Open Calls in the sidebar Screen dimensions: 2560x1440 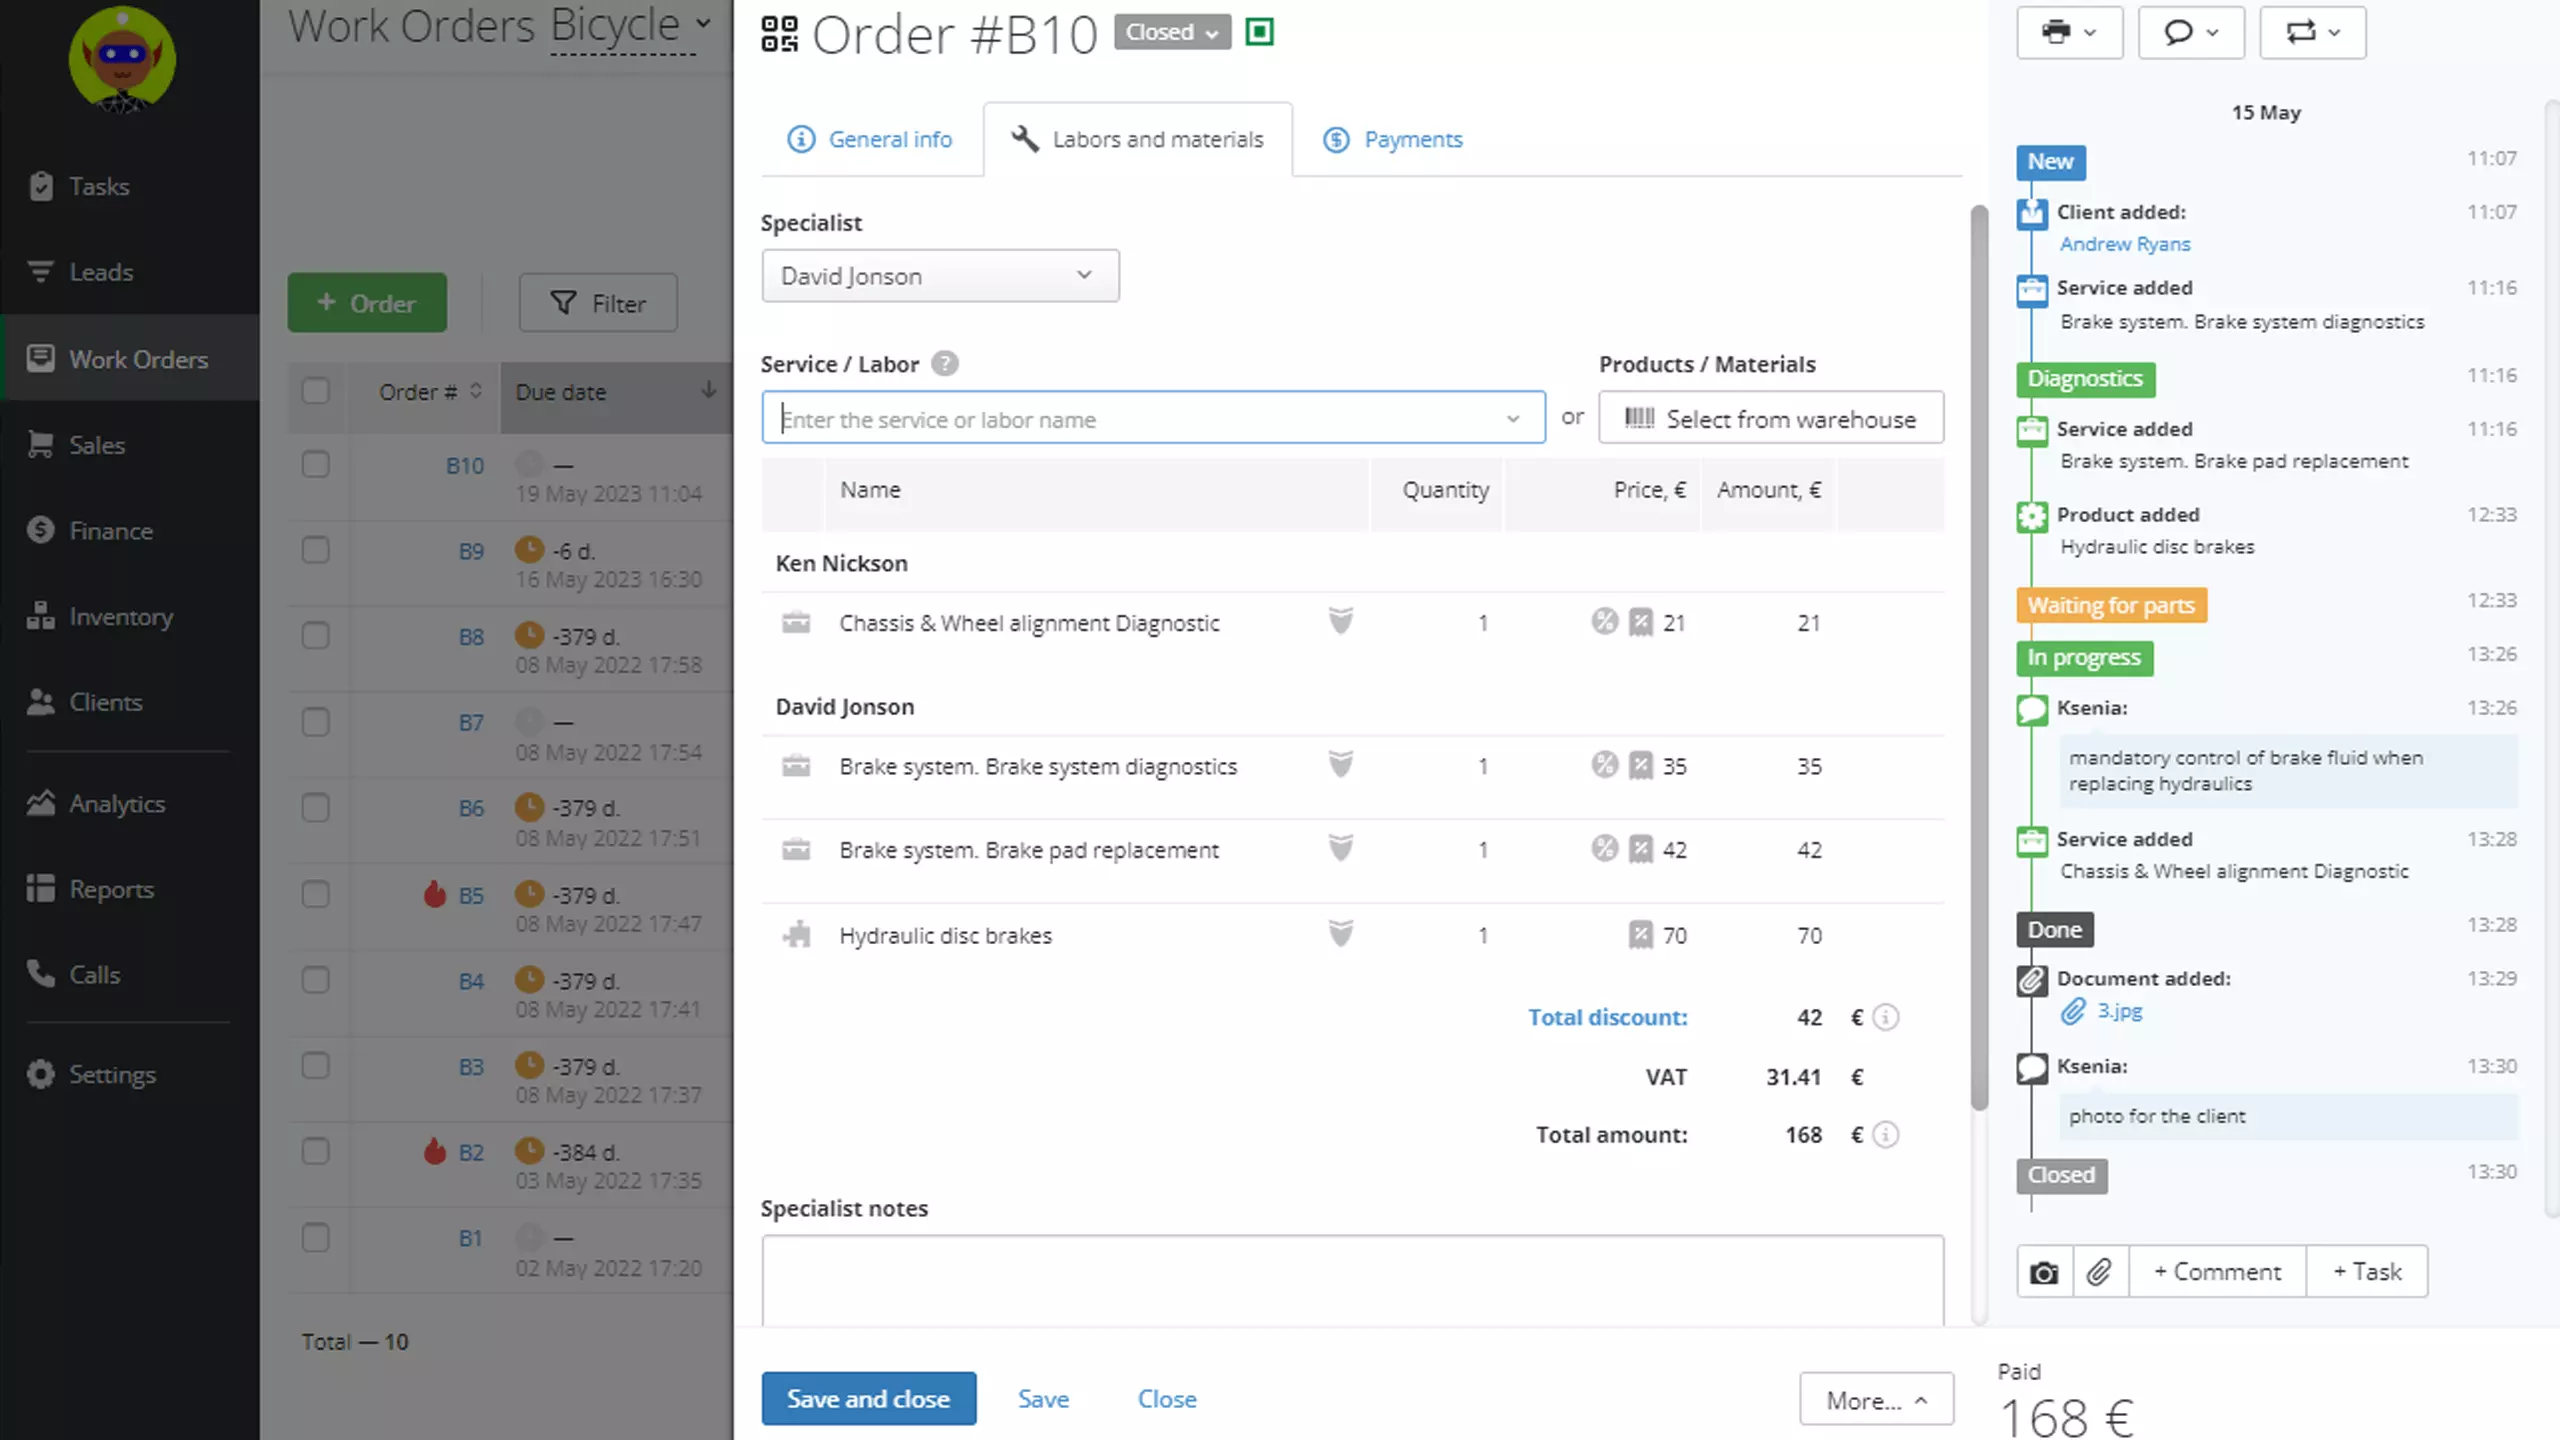94,975
